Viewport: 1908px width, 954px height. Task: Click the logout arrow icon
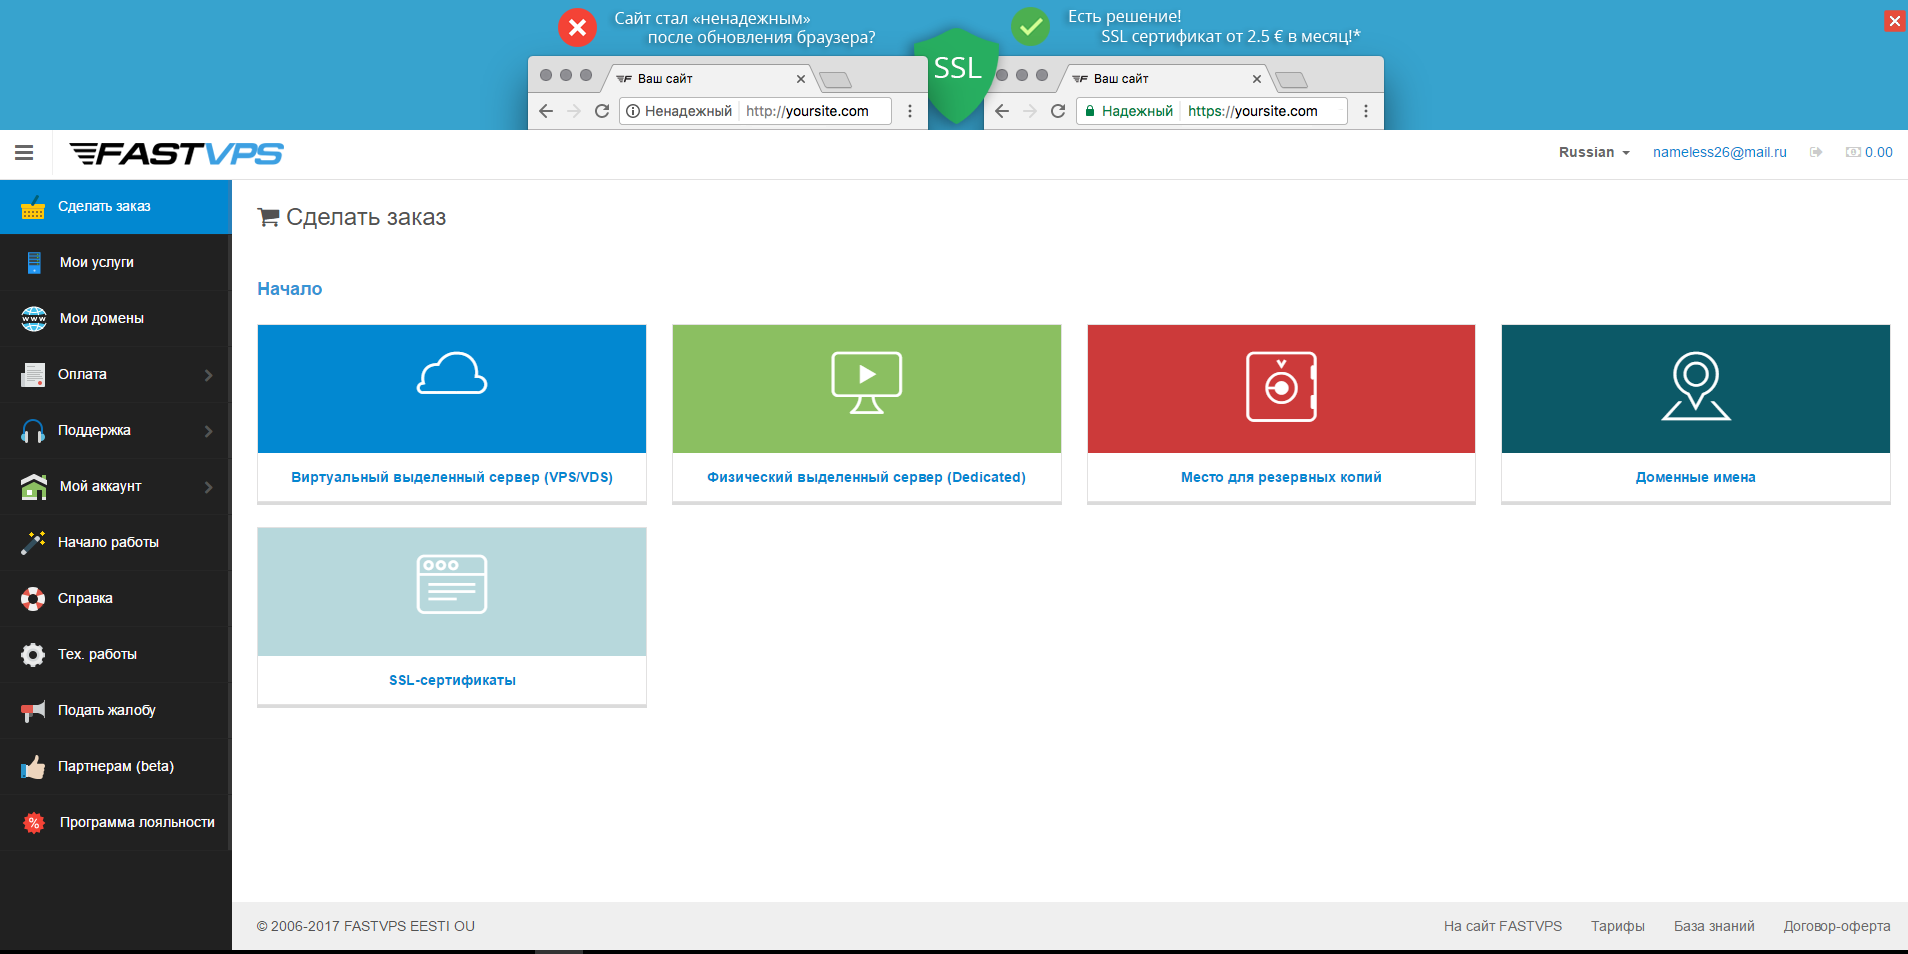(1816, 152)
